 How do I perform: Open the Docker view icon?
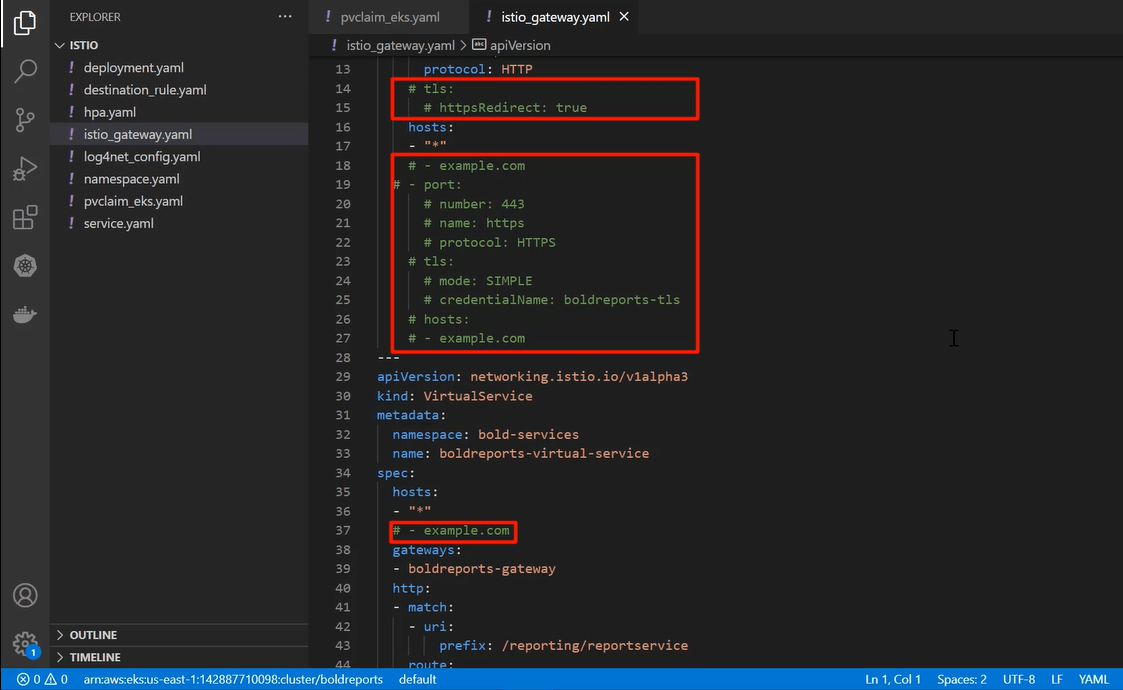[25, 314]
